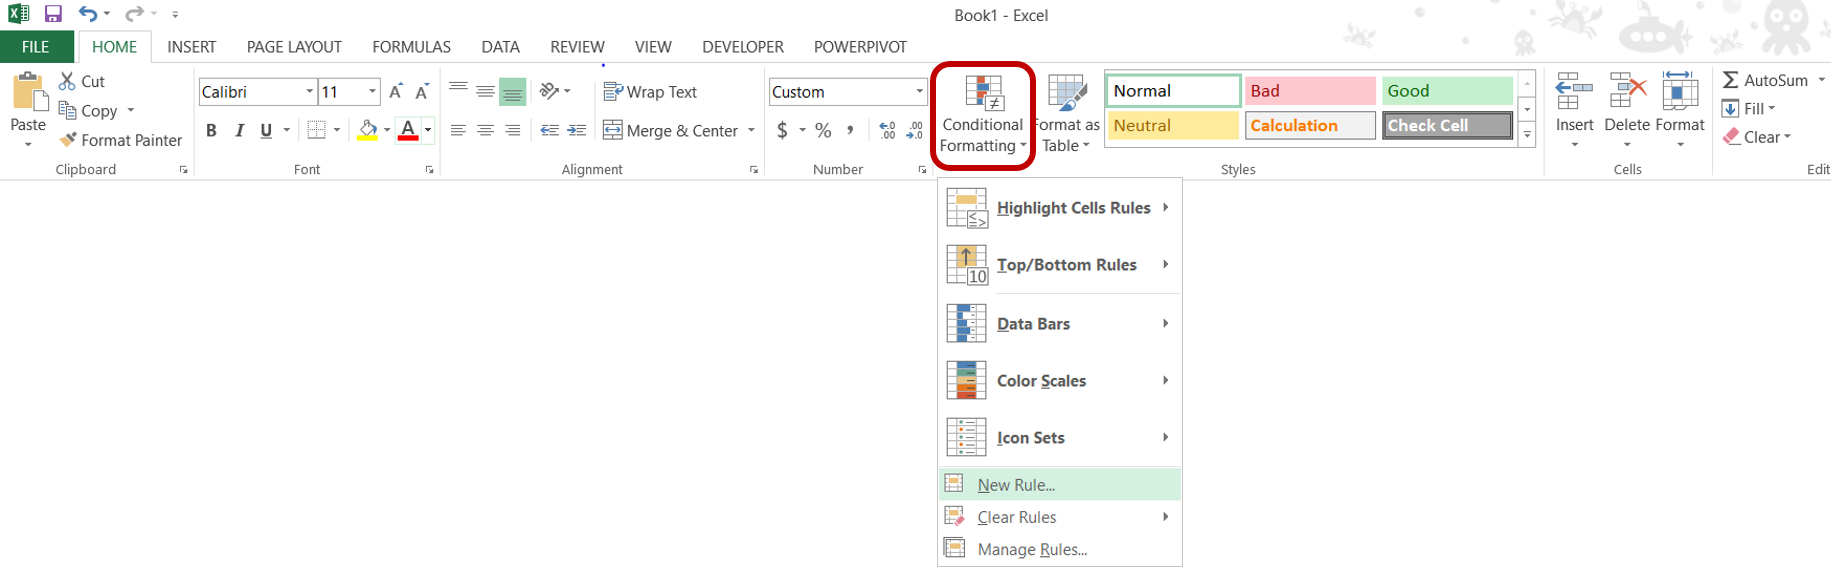The image size is (1831, 567).
Task: Click the Align Right icon
Action: click(x=512, y=130)
